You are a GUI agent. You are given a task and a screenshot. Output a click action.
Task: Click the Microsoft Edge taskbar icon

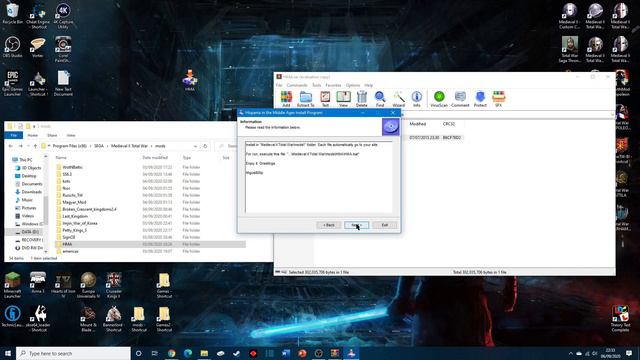[188, 353]
